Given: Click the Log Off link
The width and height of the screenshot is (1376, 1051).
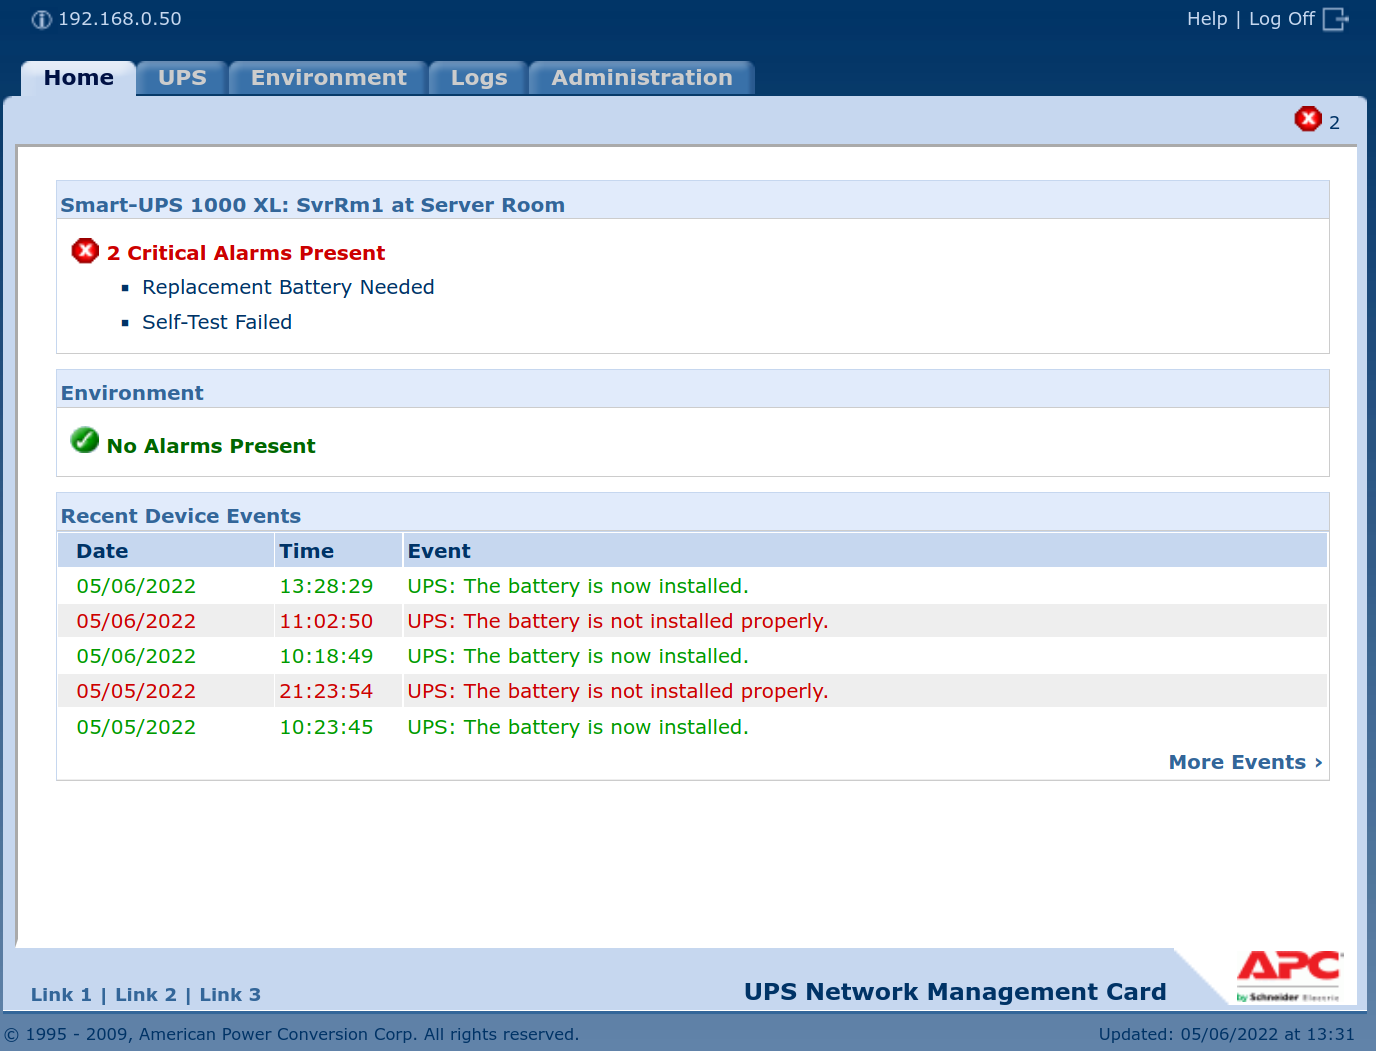Looking at the screenshot, I should pyautogui.click(x=1282, y=19).
